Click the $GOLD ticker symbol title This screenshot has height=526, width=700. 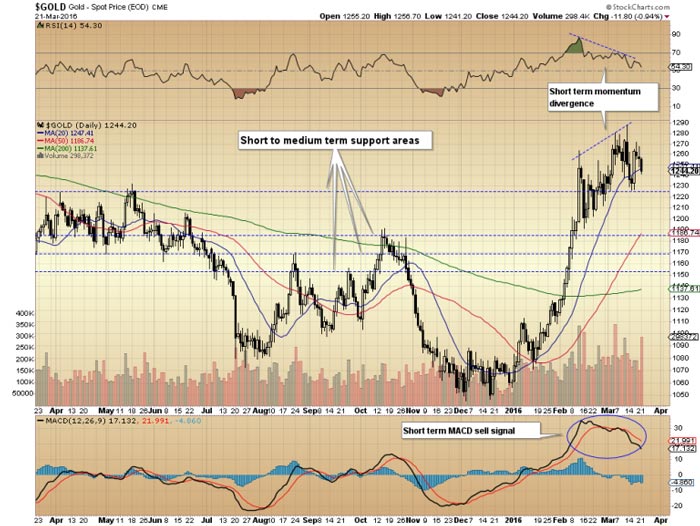tap(51, 7)
